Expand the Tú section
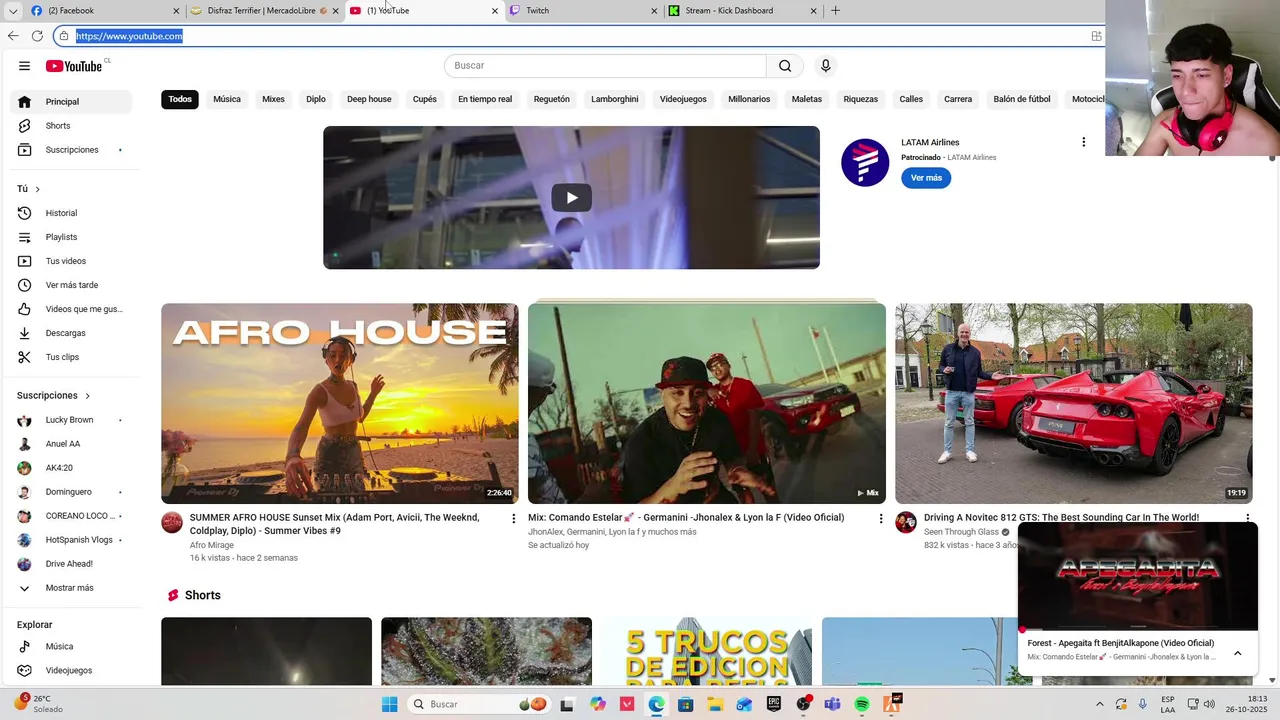 (x=29, y=189)
